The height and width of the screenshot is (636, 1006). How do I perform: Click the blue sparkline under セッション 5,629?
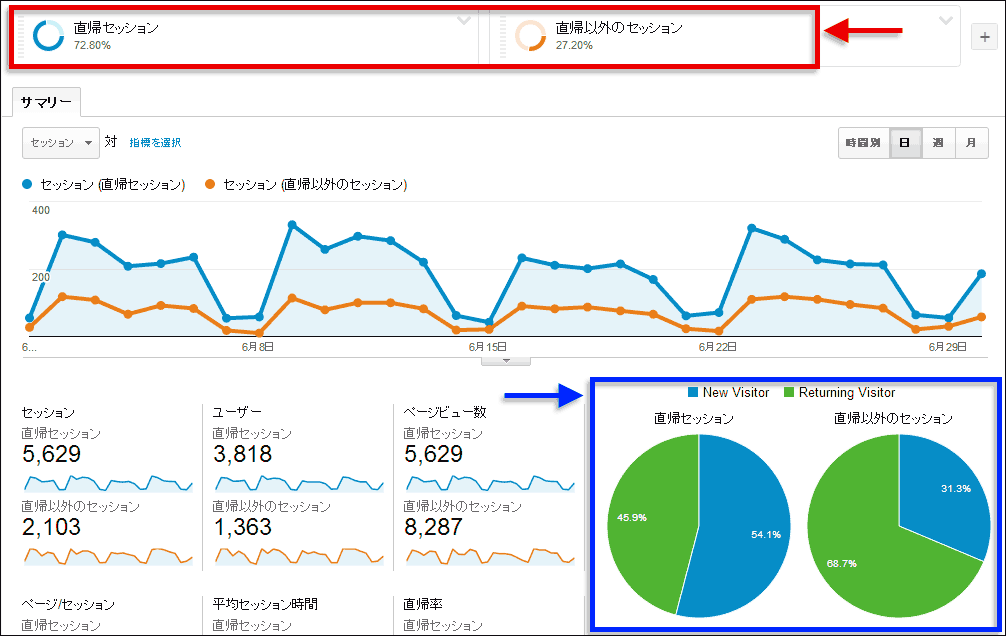pos(108,482)
